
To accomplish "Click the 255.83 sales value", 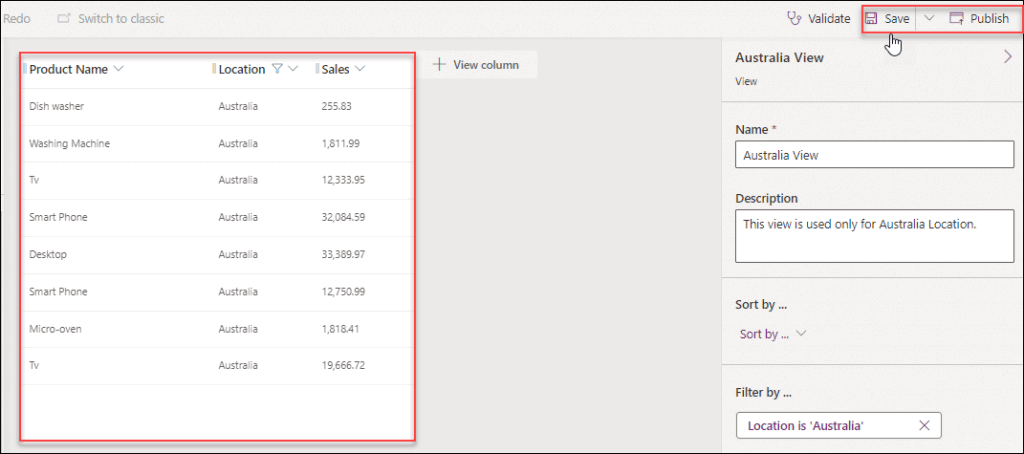I will coord(336,106).
